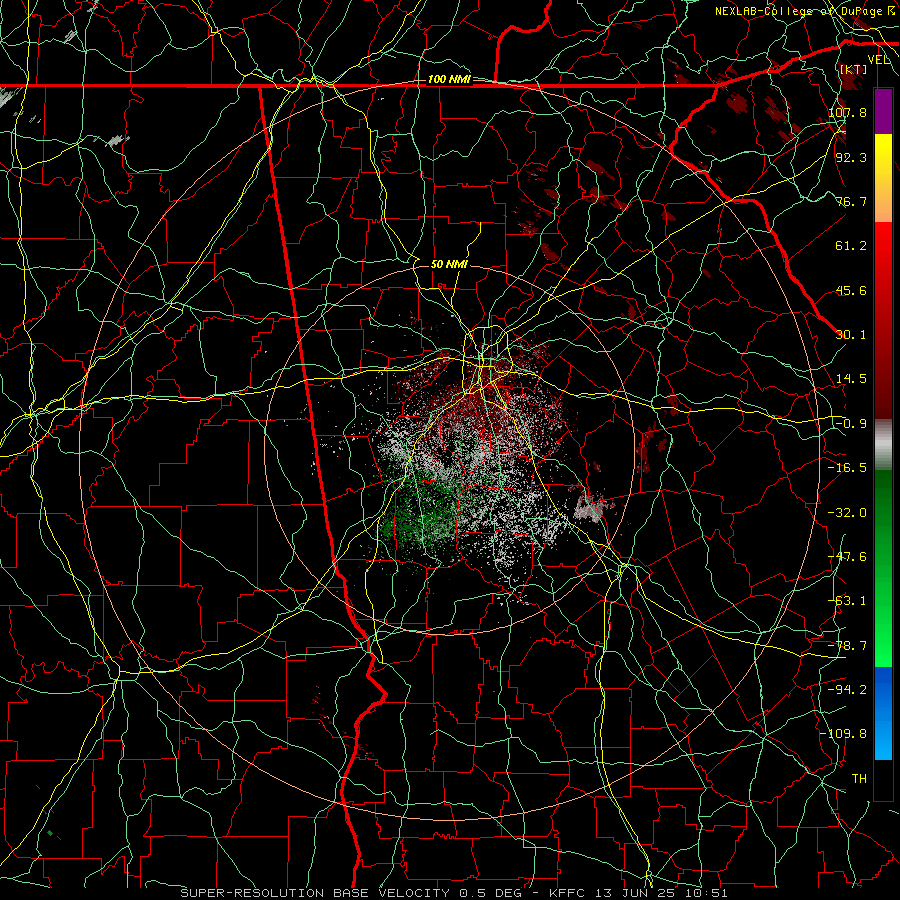The width and height of the screenshot is (900, 900).
Task: Click the [KT] units label
Action: pyautogui.click(x=854, y=69)
